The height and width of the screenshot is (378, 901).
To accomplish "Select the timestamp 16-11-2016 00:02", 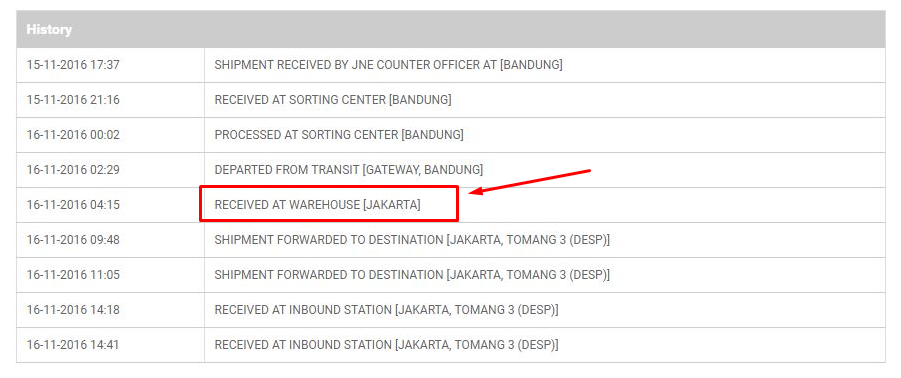I will coord(73,135).
